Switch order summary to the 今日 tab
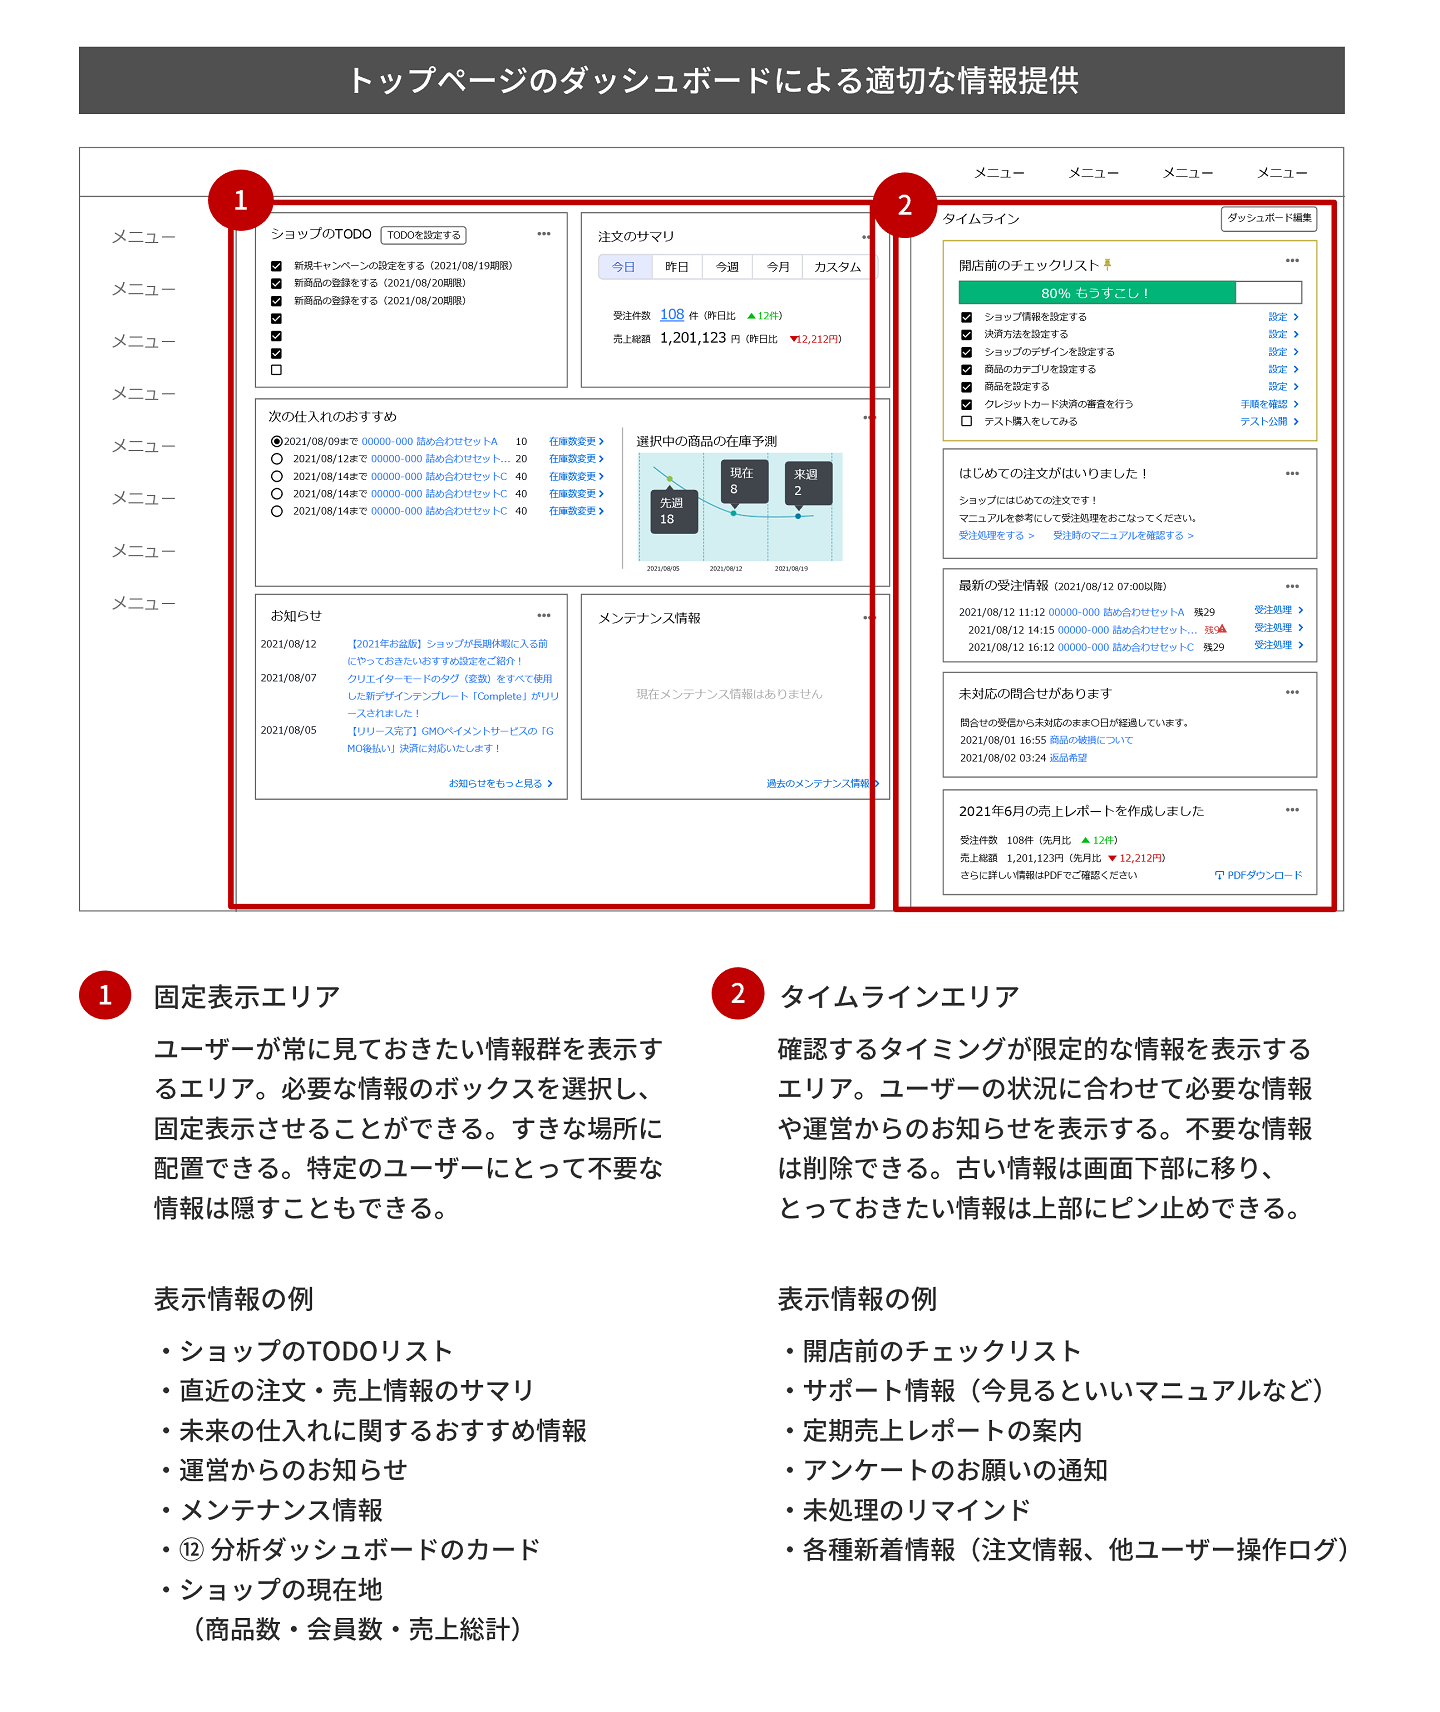This screenshot has height=1712, width=1440. coord(624,267)
